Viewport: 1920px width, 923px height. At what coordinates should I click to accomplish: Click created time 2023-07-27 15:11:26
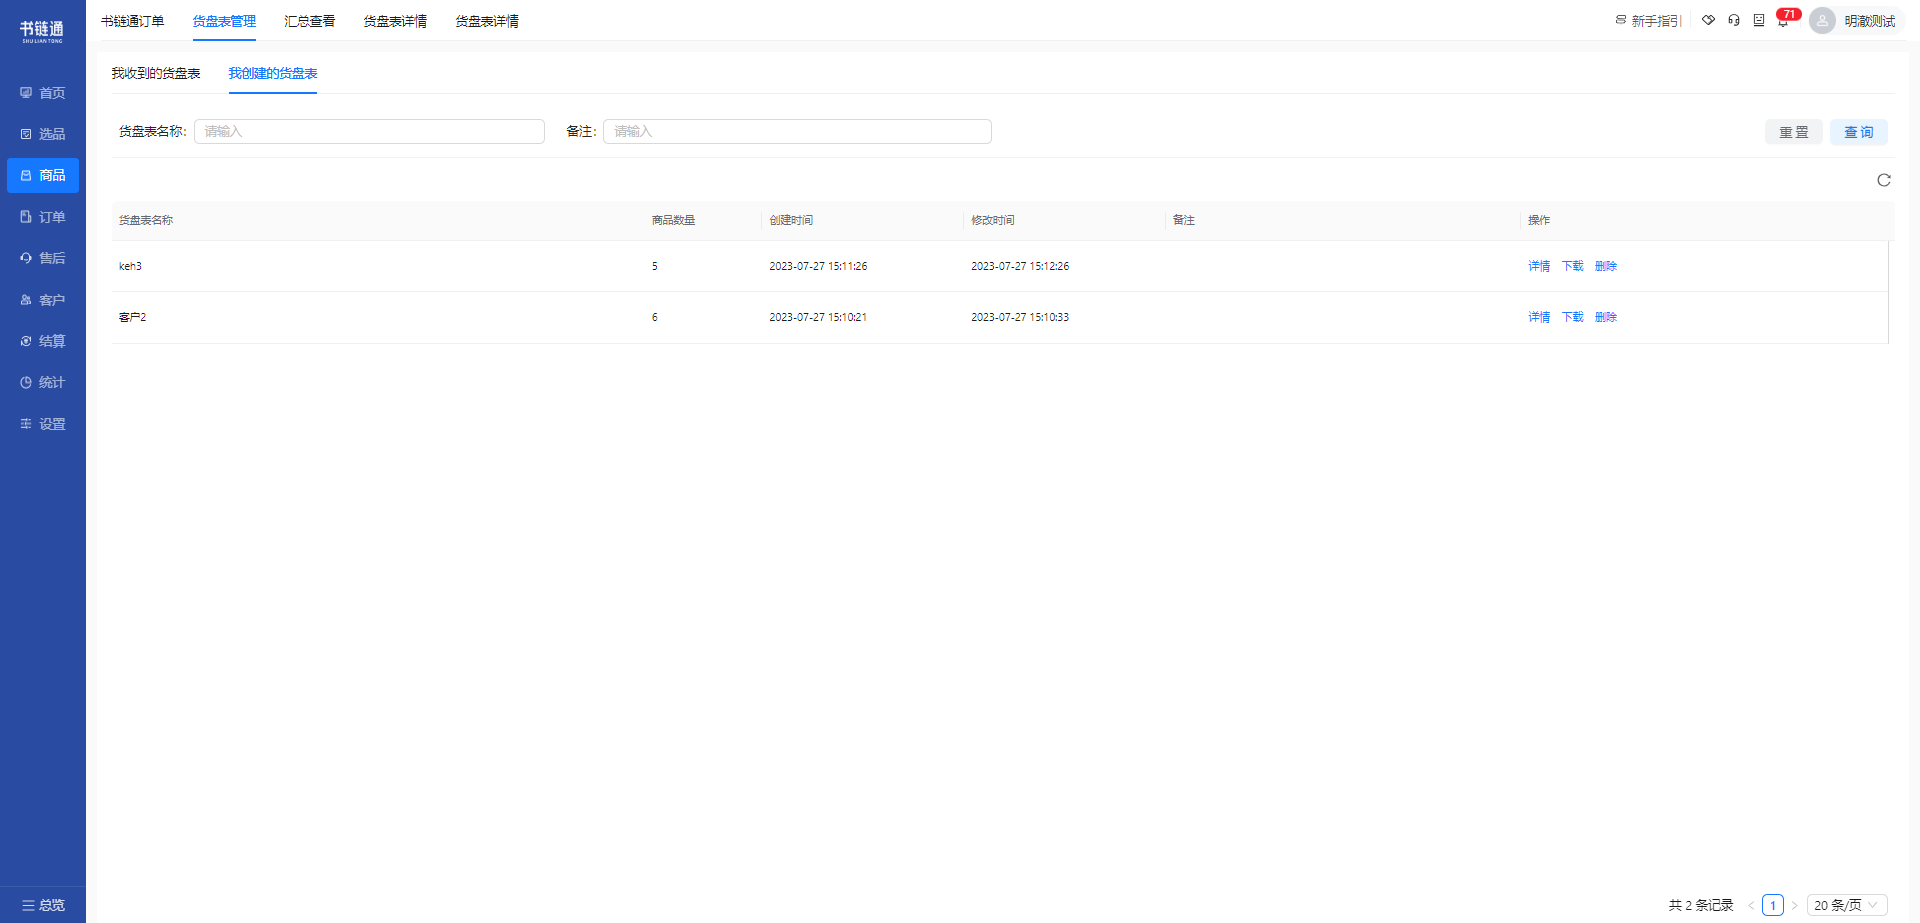coord(818,266)
